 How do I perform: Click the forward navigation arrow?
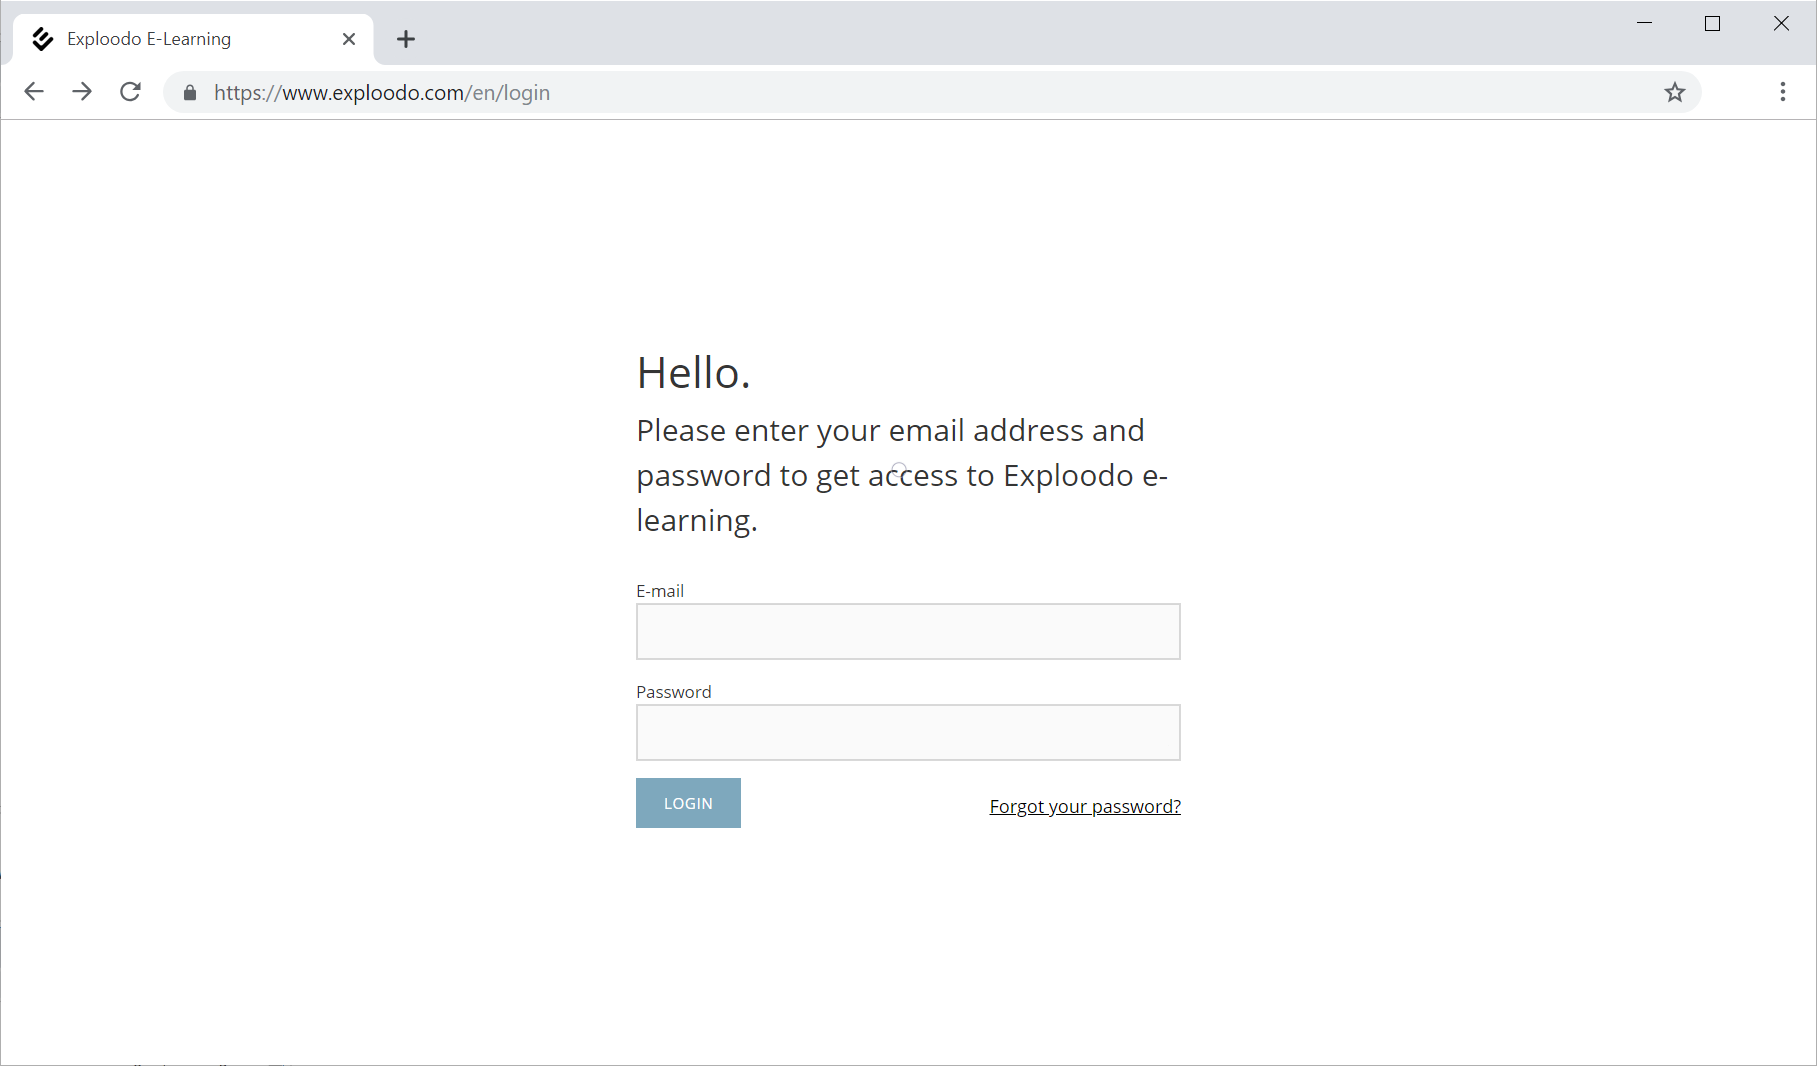[82, 92]
